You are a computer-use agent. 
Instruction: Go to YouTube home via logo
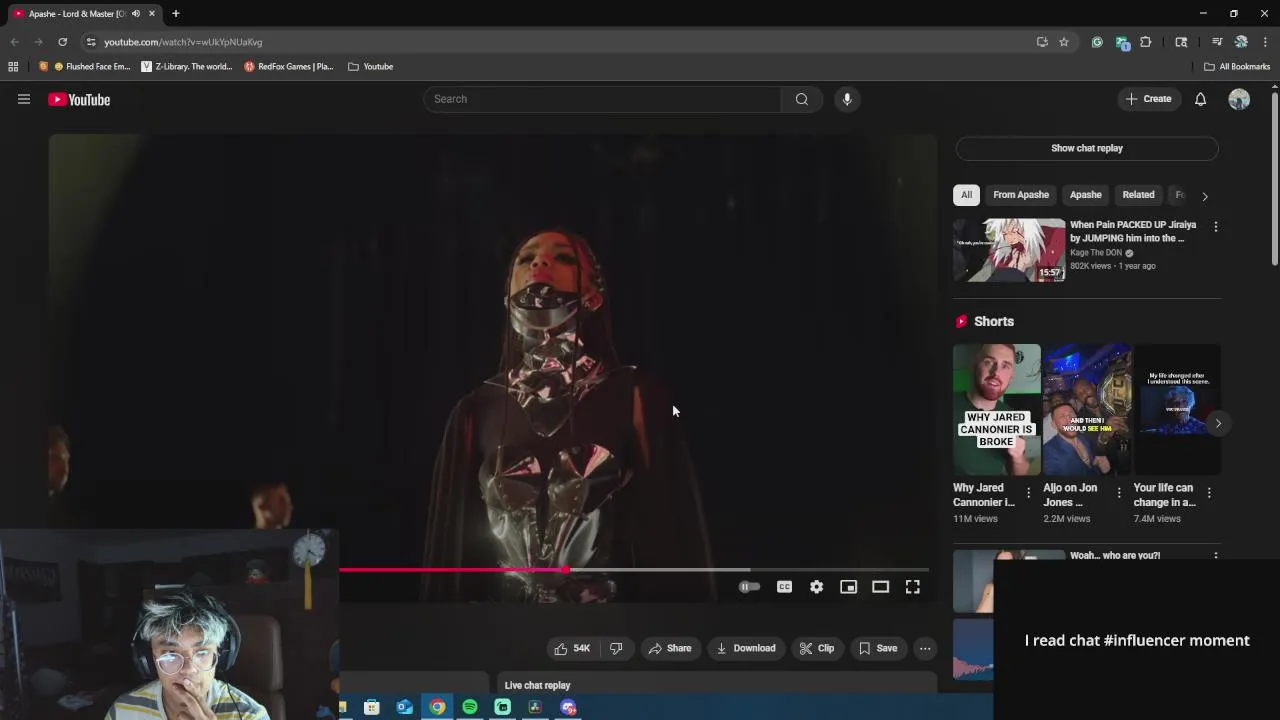click(x=79, y=99)
